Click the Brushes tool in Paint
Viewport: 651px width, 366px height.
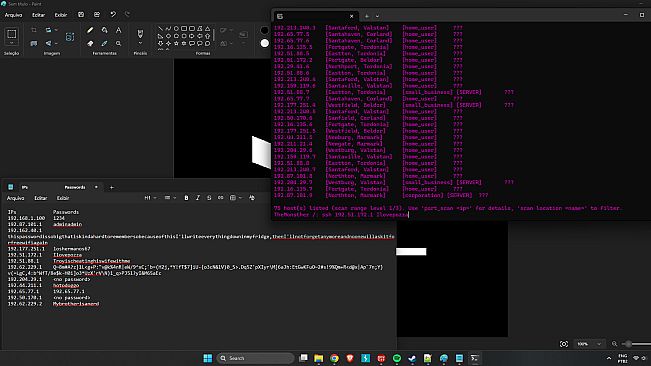coord(140,33)
